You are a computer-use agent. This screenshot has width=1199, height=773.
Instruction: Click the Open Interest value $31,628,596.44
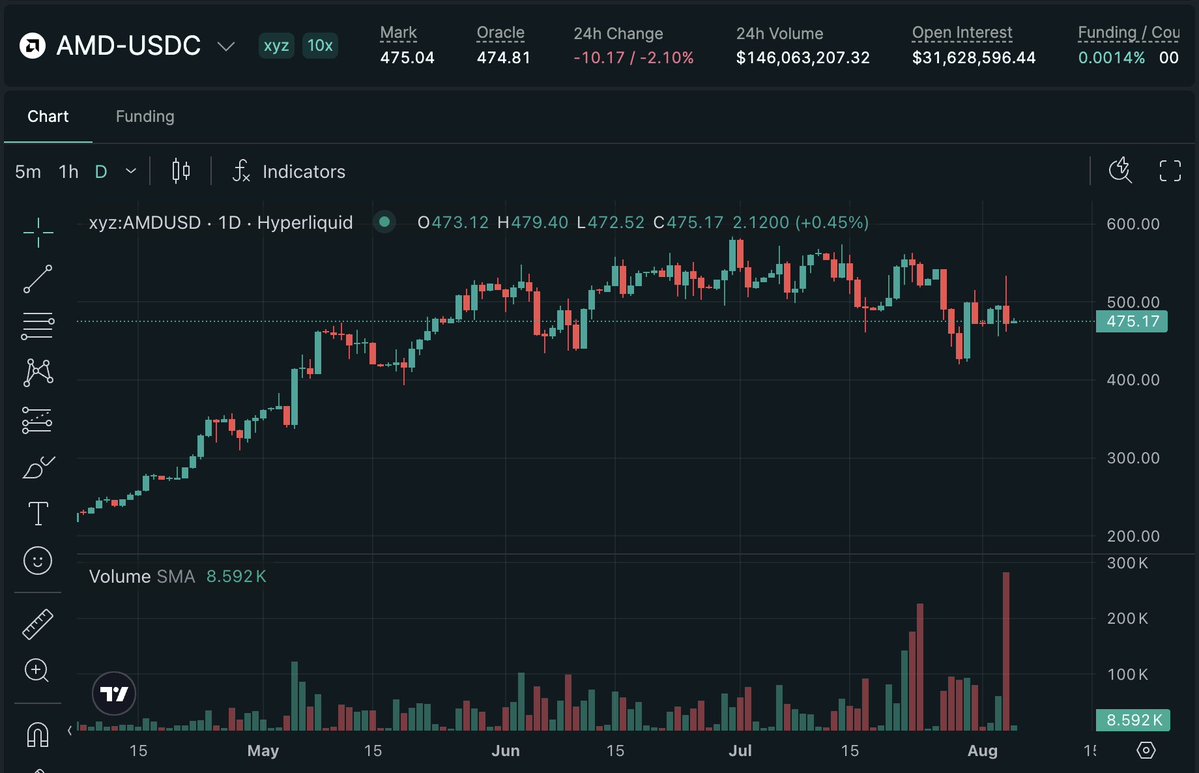click(x=973, y=58)
